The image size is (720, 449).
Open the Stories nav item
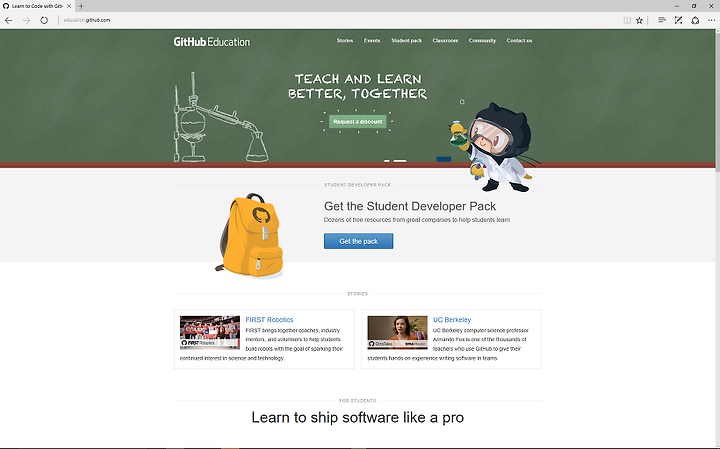[x=345, y=40]
